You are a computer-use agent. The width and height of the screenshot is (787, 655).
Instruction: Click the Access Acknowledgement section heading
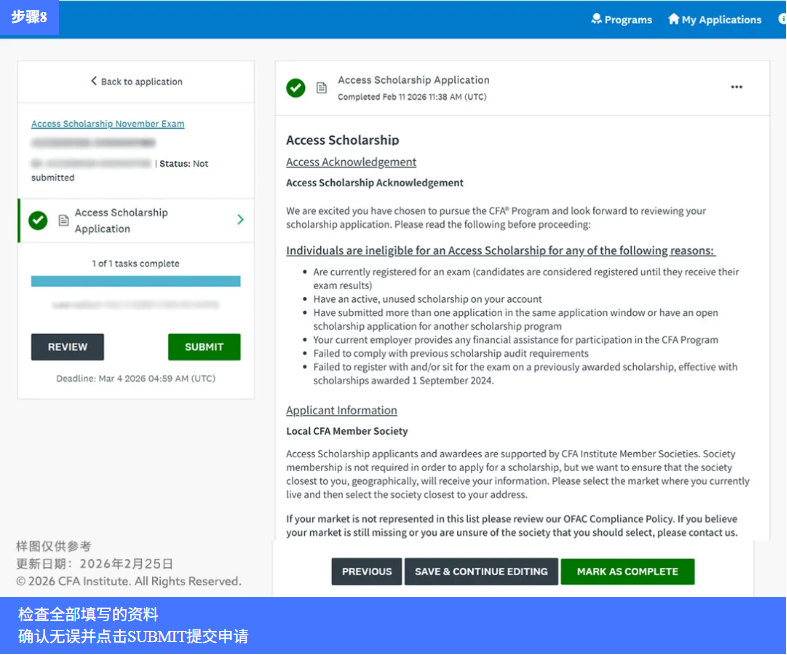(351, 162)
